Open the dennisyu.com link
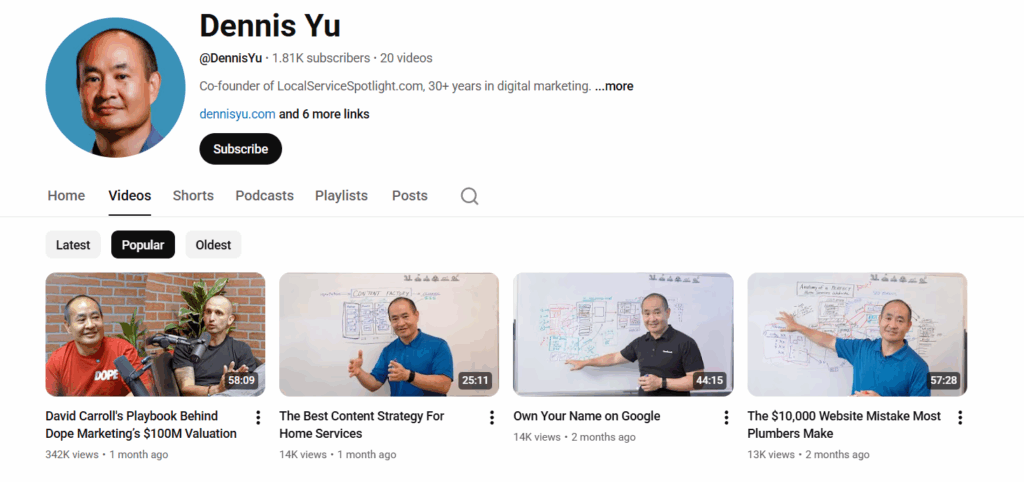1024x482 pixels. point(237,114)
